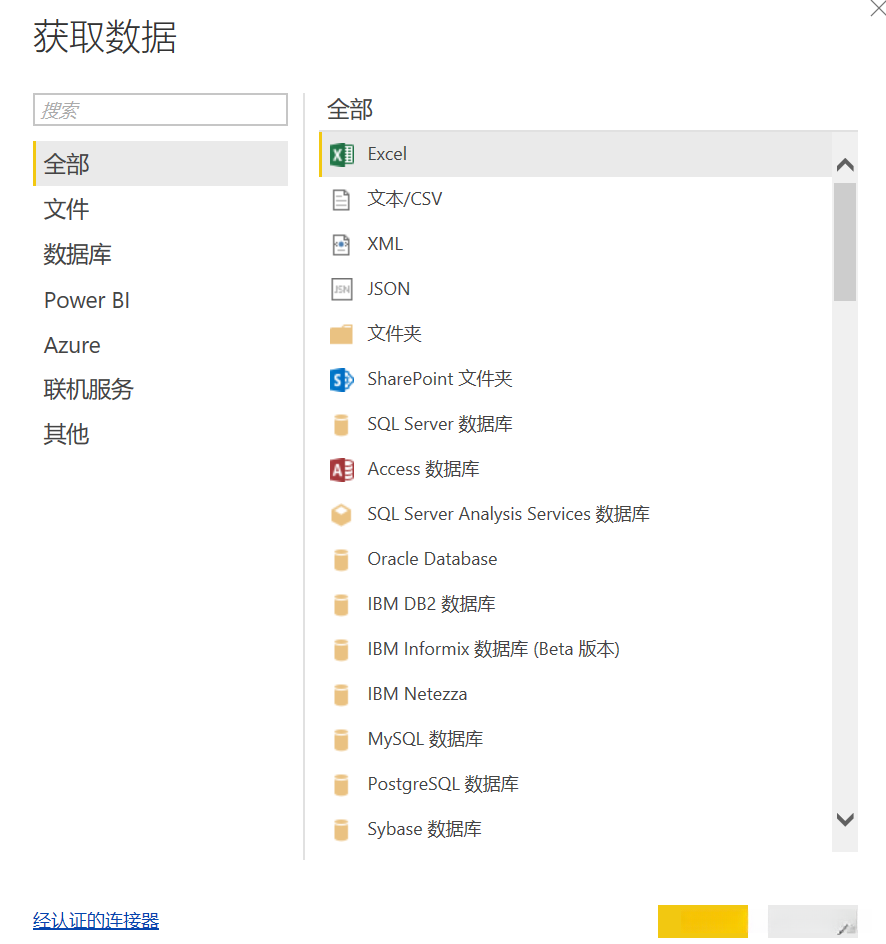The width and height of the screenshot is (886, 944).
Task: Click the Oracle Database cylinder icon
Action: pos(342,559)
